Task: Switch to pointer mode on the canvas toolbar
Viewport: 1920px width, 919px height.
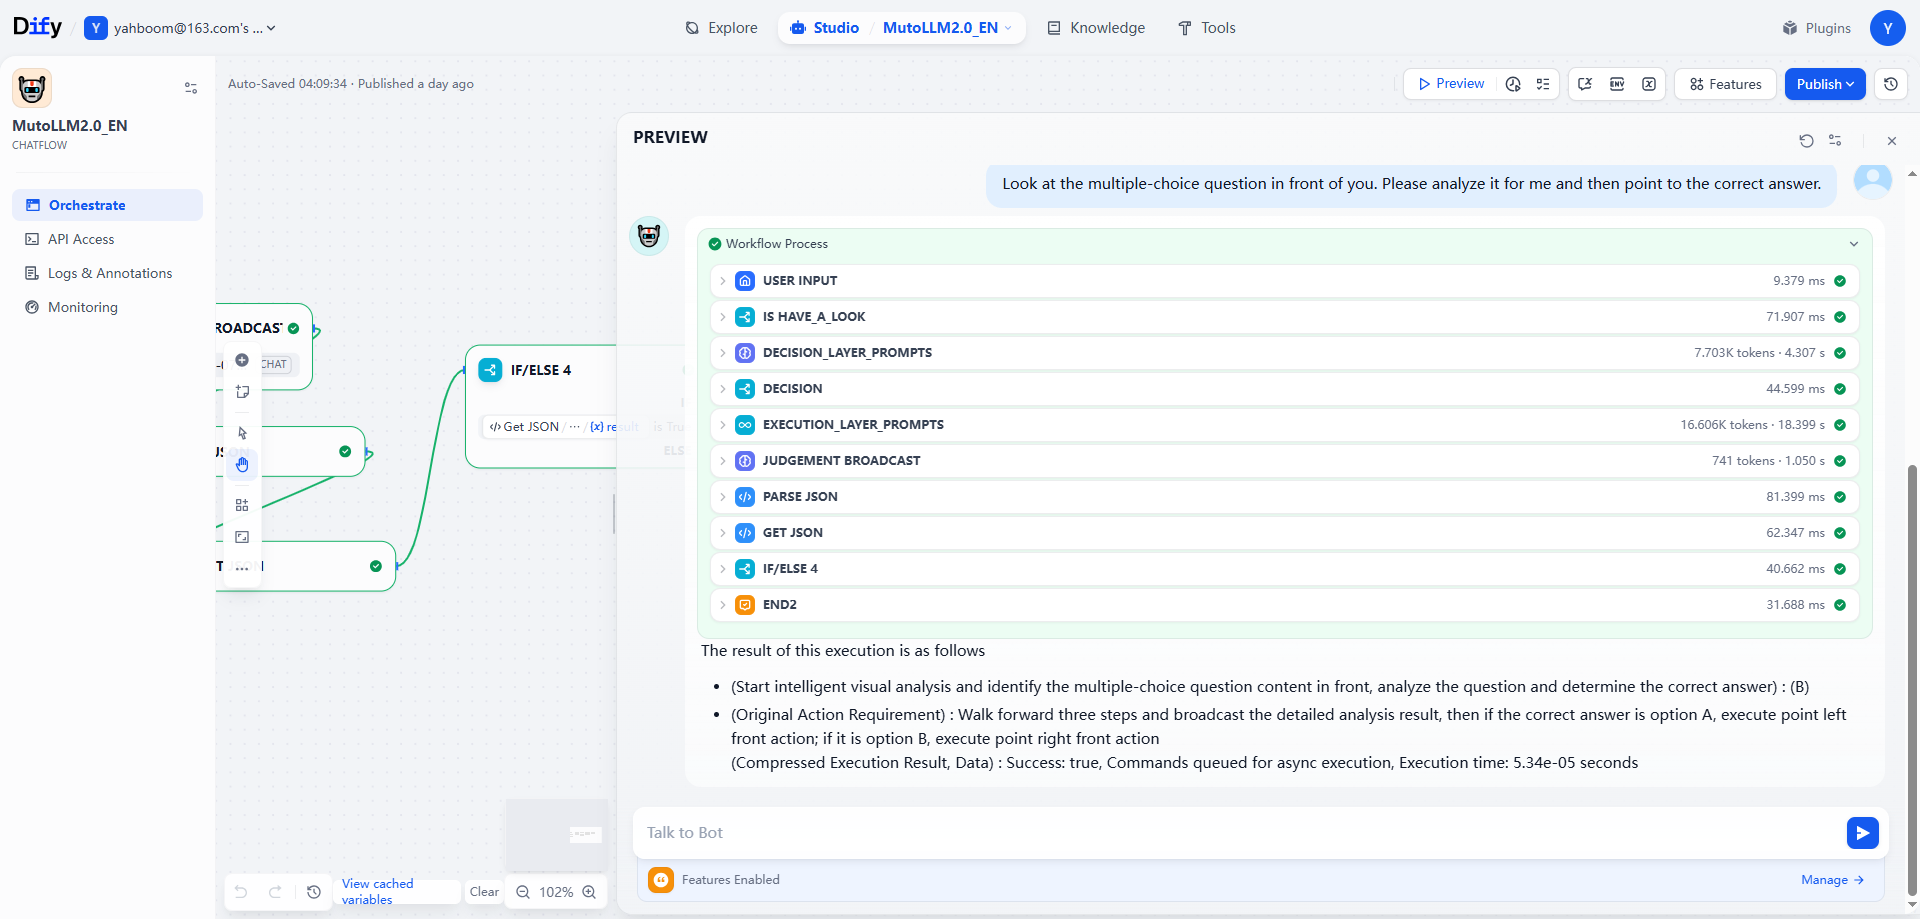Action: click(x=242, y=433)
